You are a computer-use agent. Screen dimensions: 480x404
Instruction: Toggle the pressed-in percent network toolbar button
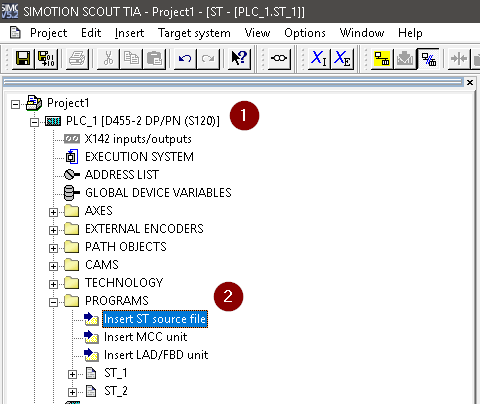click(428, 59)
